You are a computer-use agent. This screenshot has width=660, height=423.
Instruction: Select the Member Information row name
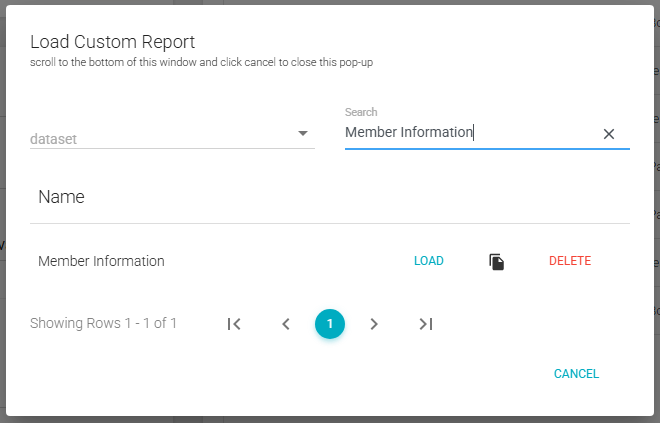[x=101, y=261]
